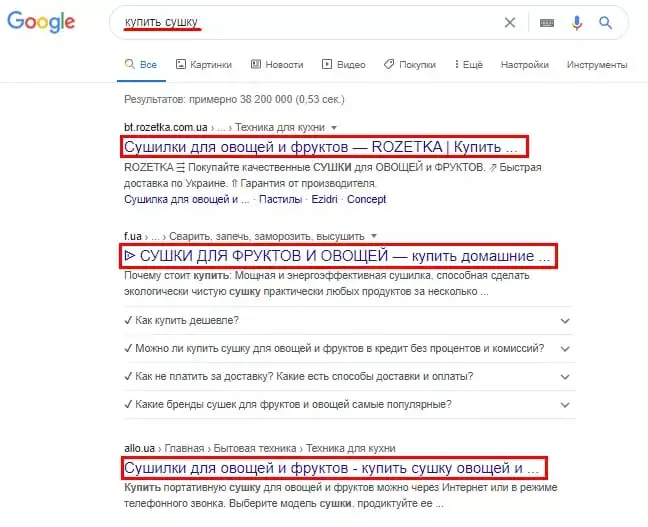Clear the search query with X icon
Viewport: 648px width, 527px height.
coord(510,22)
